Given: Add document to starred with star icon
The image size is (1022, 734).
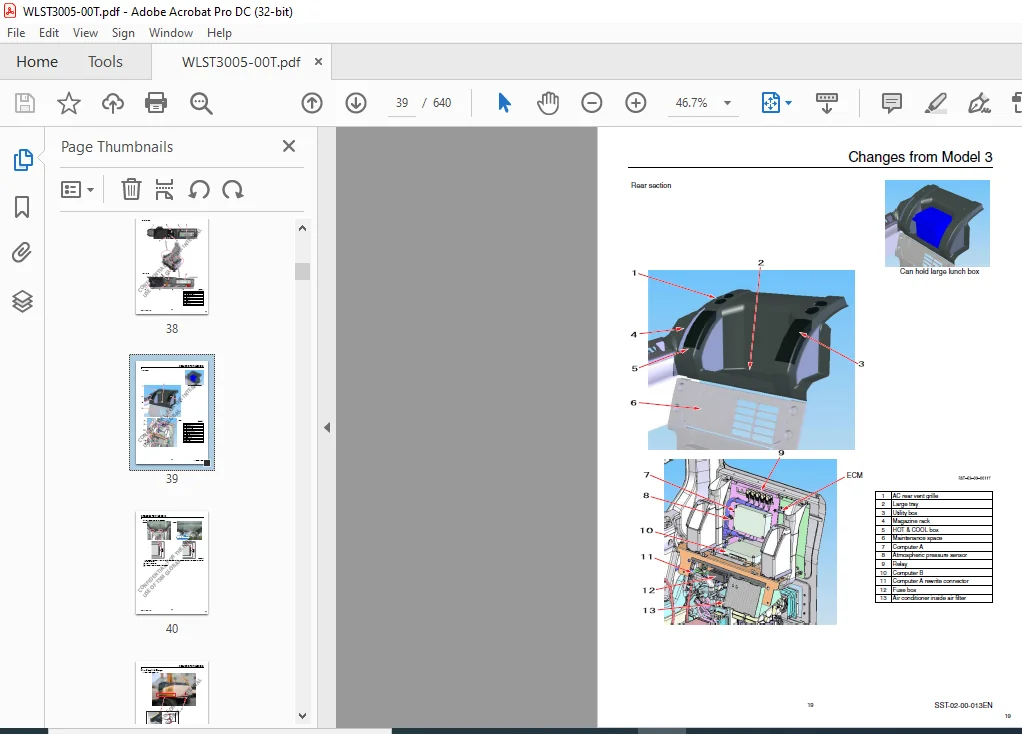Looking at the screenshot, I should pos(68,103).
